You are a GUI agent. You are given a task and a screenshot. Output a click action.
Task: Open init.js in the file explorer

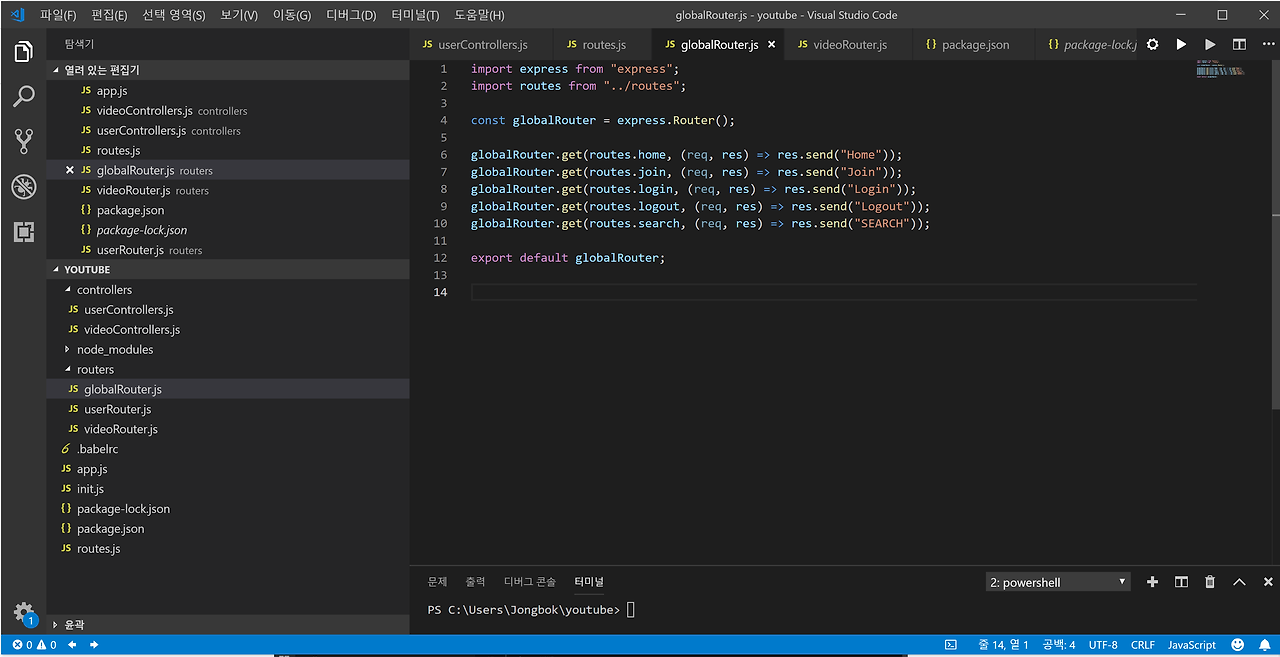point(90,489)
